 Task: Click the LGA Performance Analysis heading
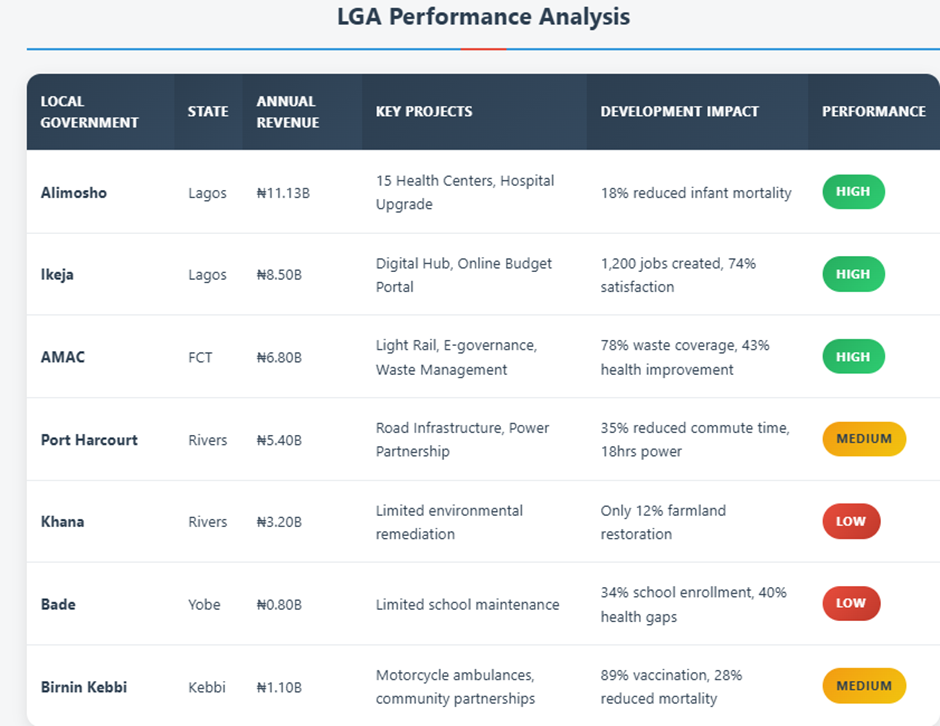point(483,17)
